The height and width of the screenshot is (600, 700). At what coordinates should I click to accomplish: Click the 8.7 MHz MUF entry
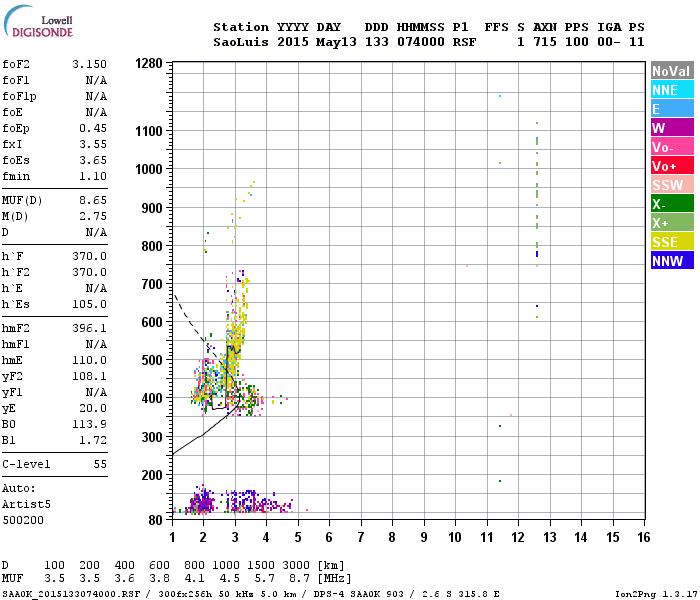[x=300, y=579]
